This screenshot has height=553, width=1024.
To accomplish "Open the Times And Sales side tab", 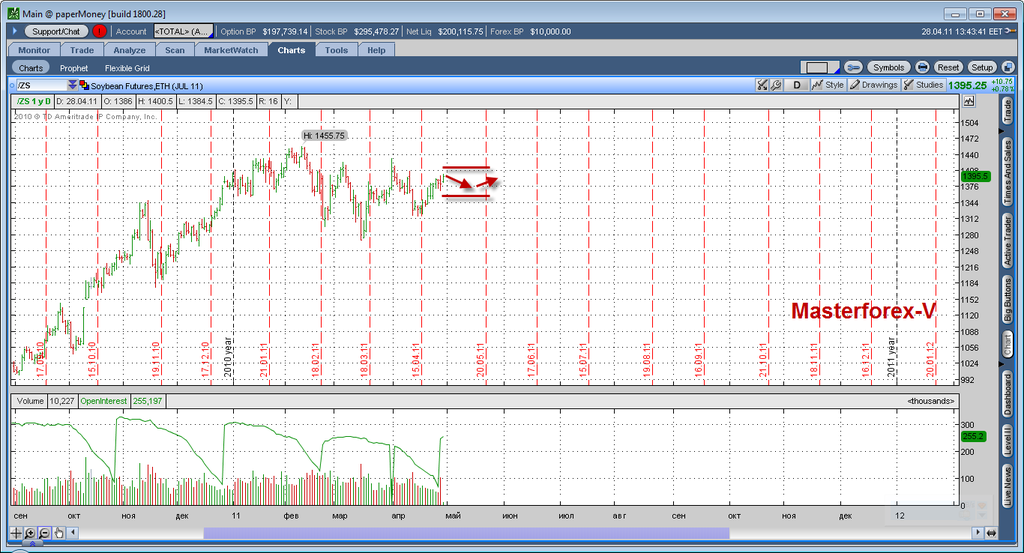I will tap(1008, 171).
